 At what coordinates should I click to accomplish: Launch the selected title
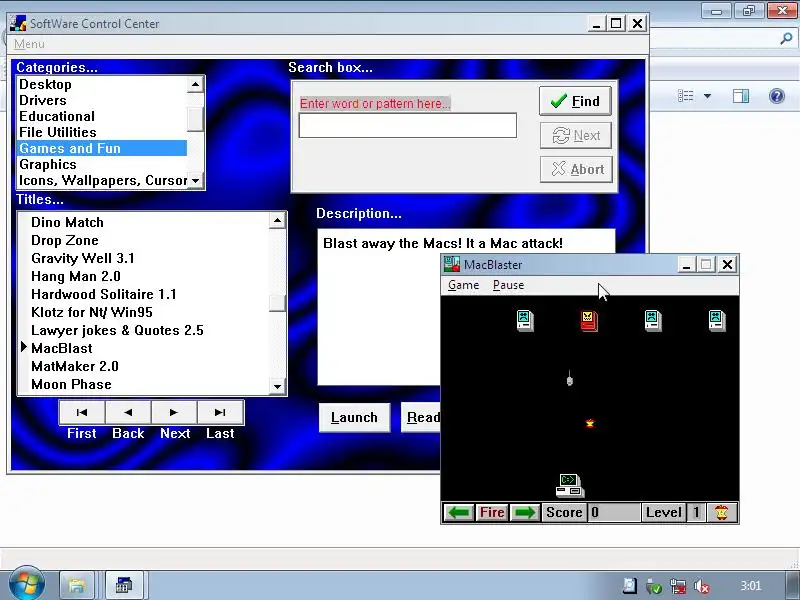pos(354,417)
